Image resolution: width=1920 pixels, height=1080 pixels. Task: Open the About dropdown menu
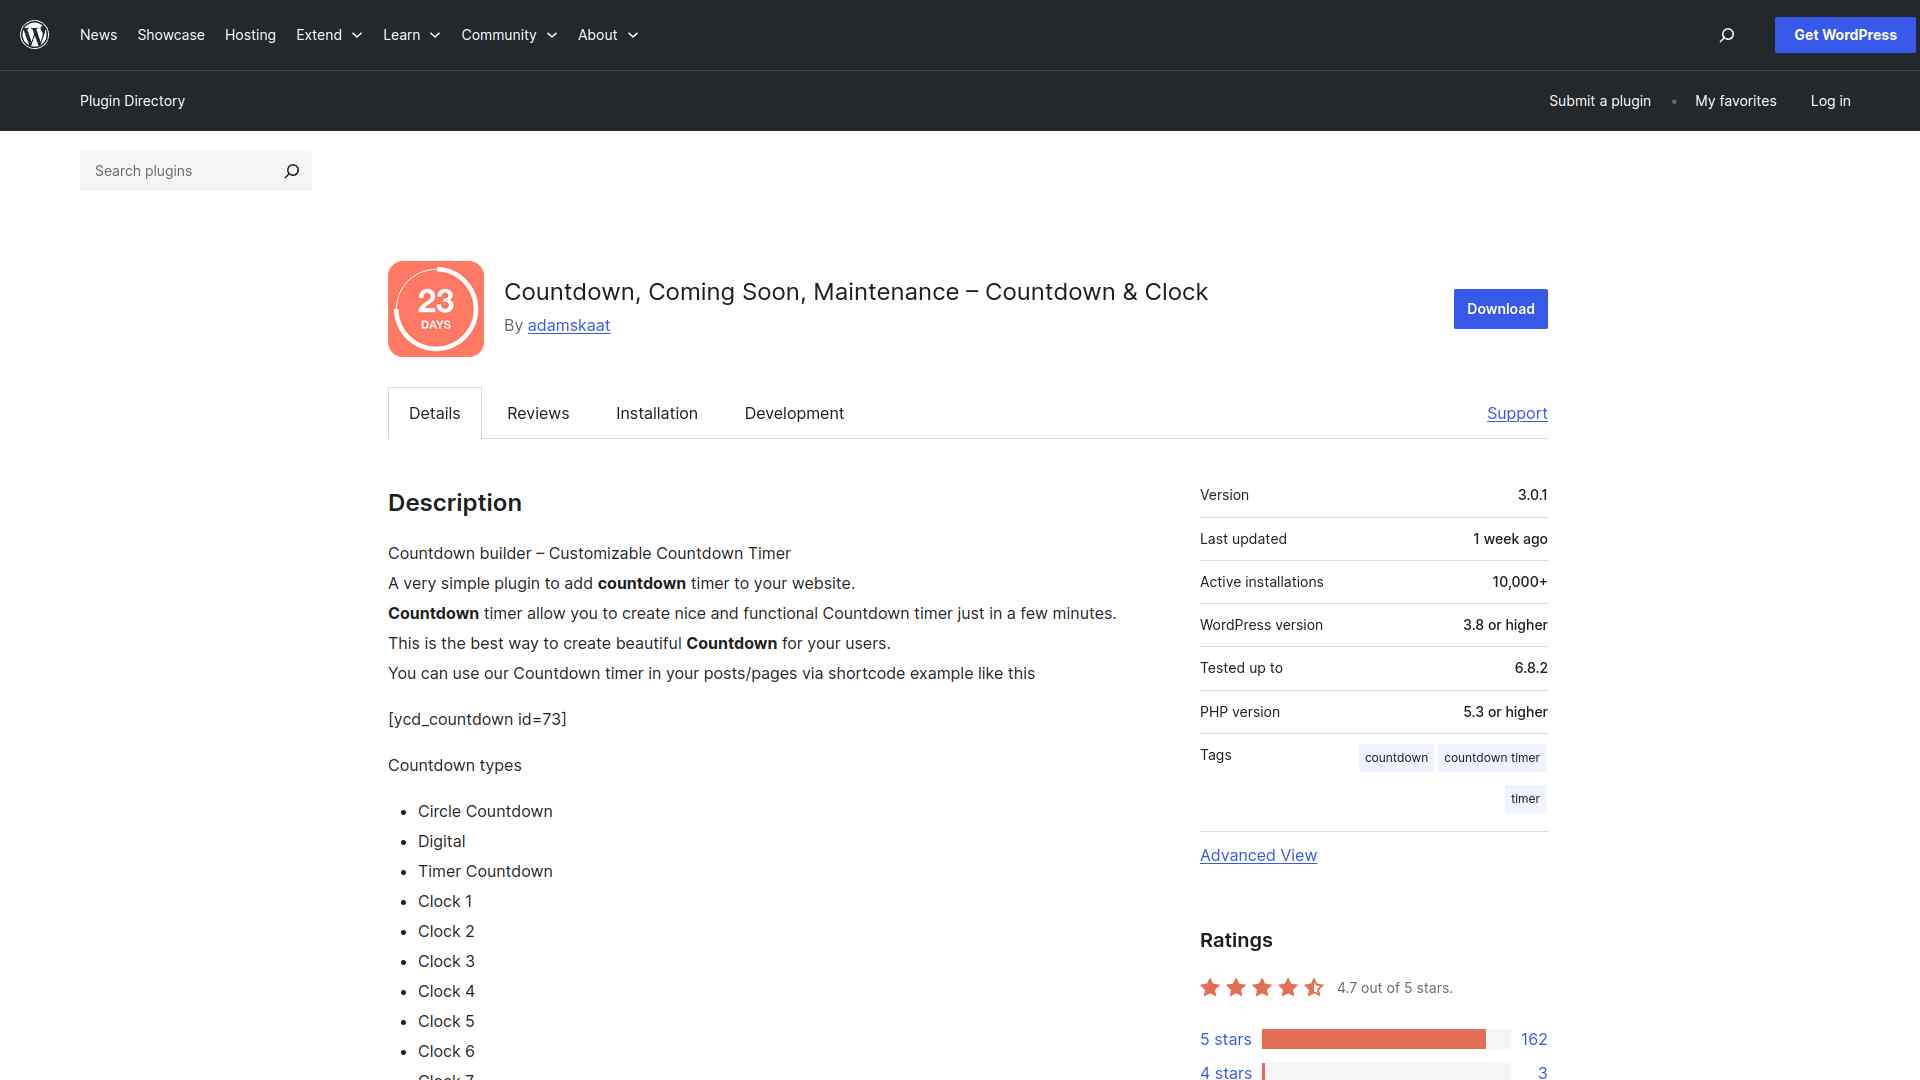coord(607,35)
